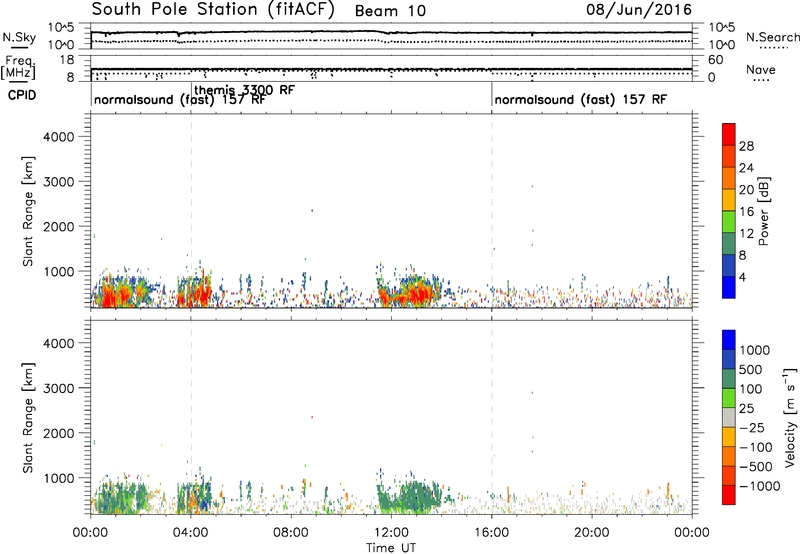This screenshot has height=554, width=800.
Task: Click the 'N.Sky' legend label
Action: tap(19, 37)
